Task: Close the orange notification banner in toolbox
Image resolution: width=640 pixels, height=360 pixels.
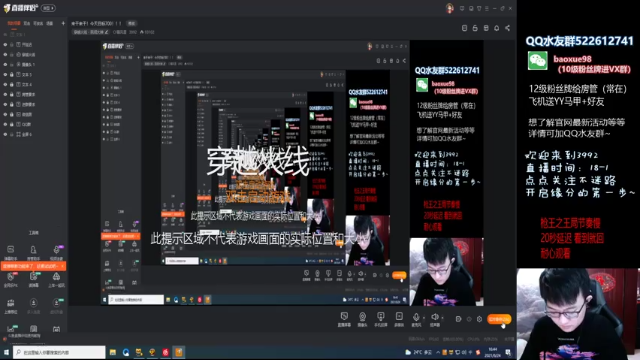Action: (x=62, y=266)
